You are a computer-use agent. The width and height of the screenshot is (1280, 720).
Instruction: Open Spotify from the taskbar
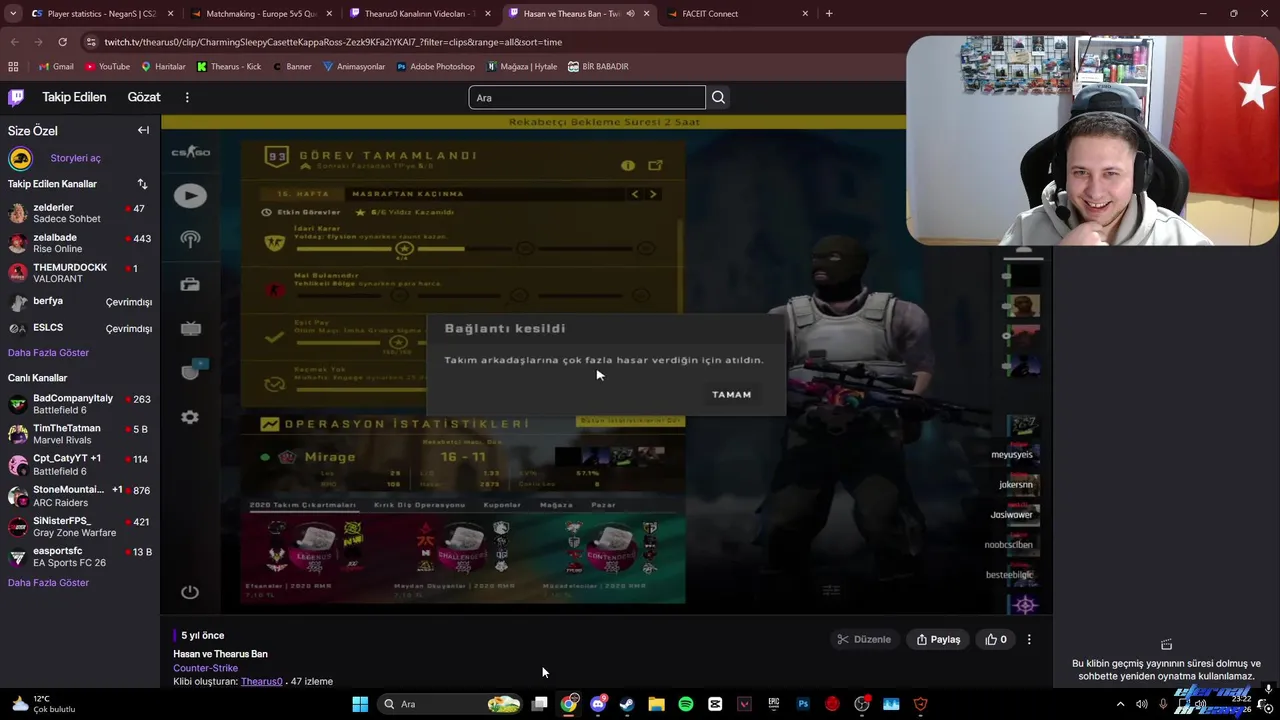[686, 704]
